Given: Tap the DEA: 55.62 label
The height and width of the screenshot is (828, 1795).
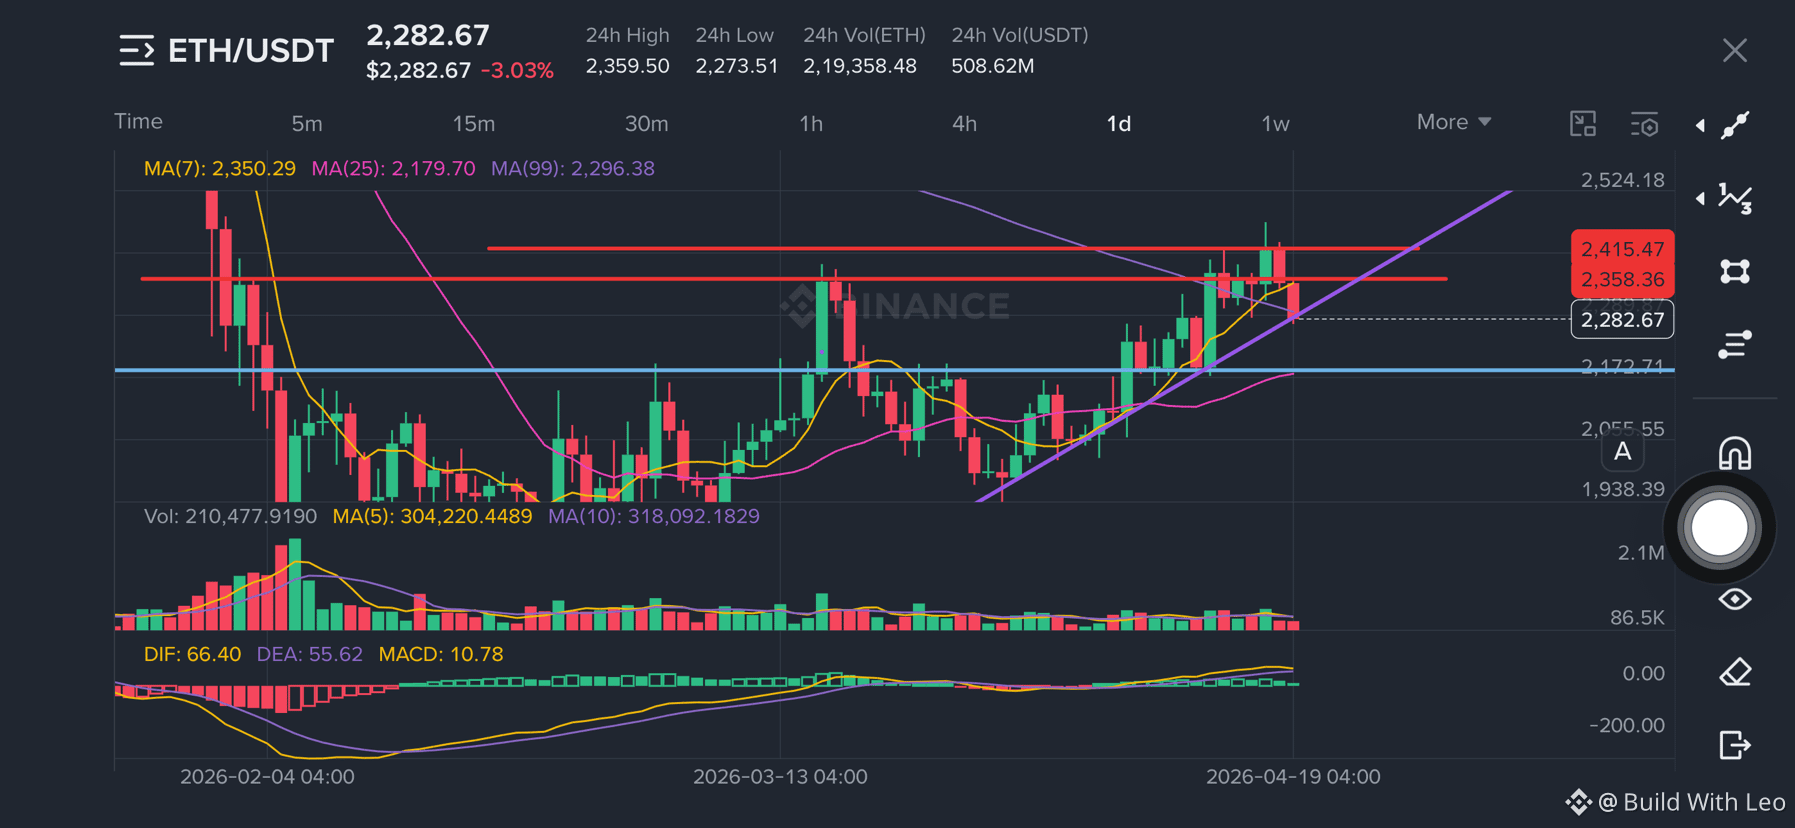Looking at the screenshot, I should pyautogui.click(x=310, y=654).
